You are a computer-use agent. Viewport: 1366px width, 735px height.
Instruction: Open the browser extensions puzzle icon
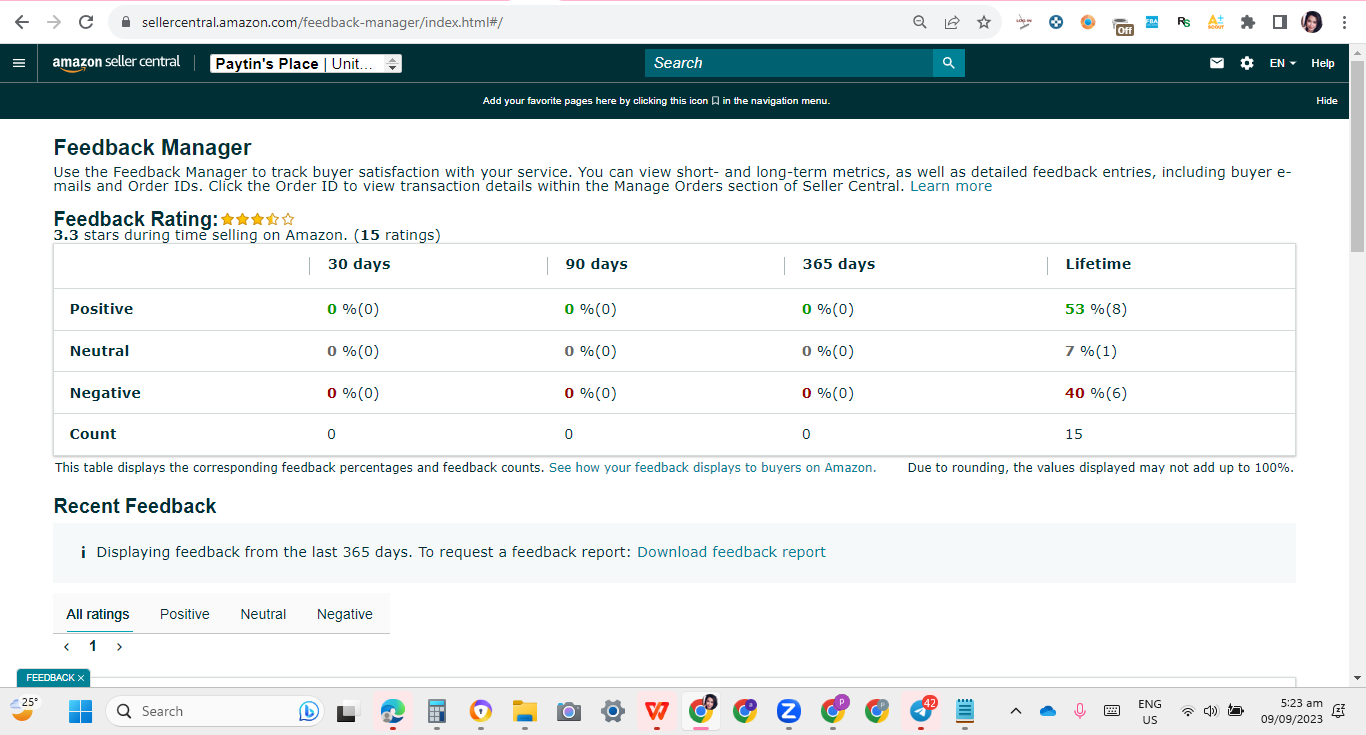(1247, 22)
